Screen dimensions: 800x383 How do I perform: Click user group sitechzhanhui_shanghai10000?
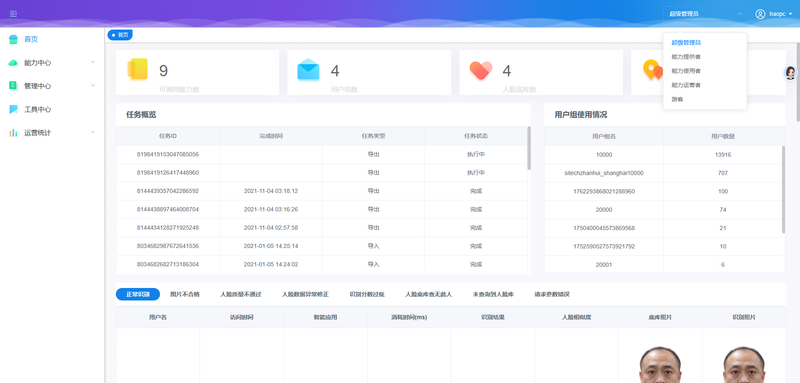604,173
